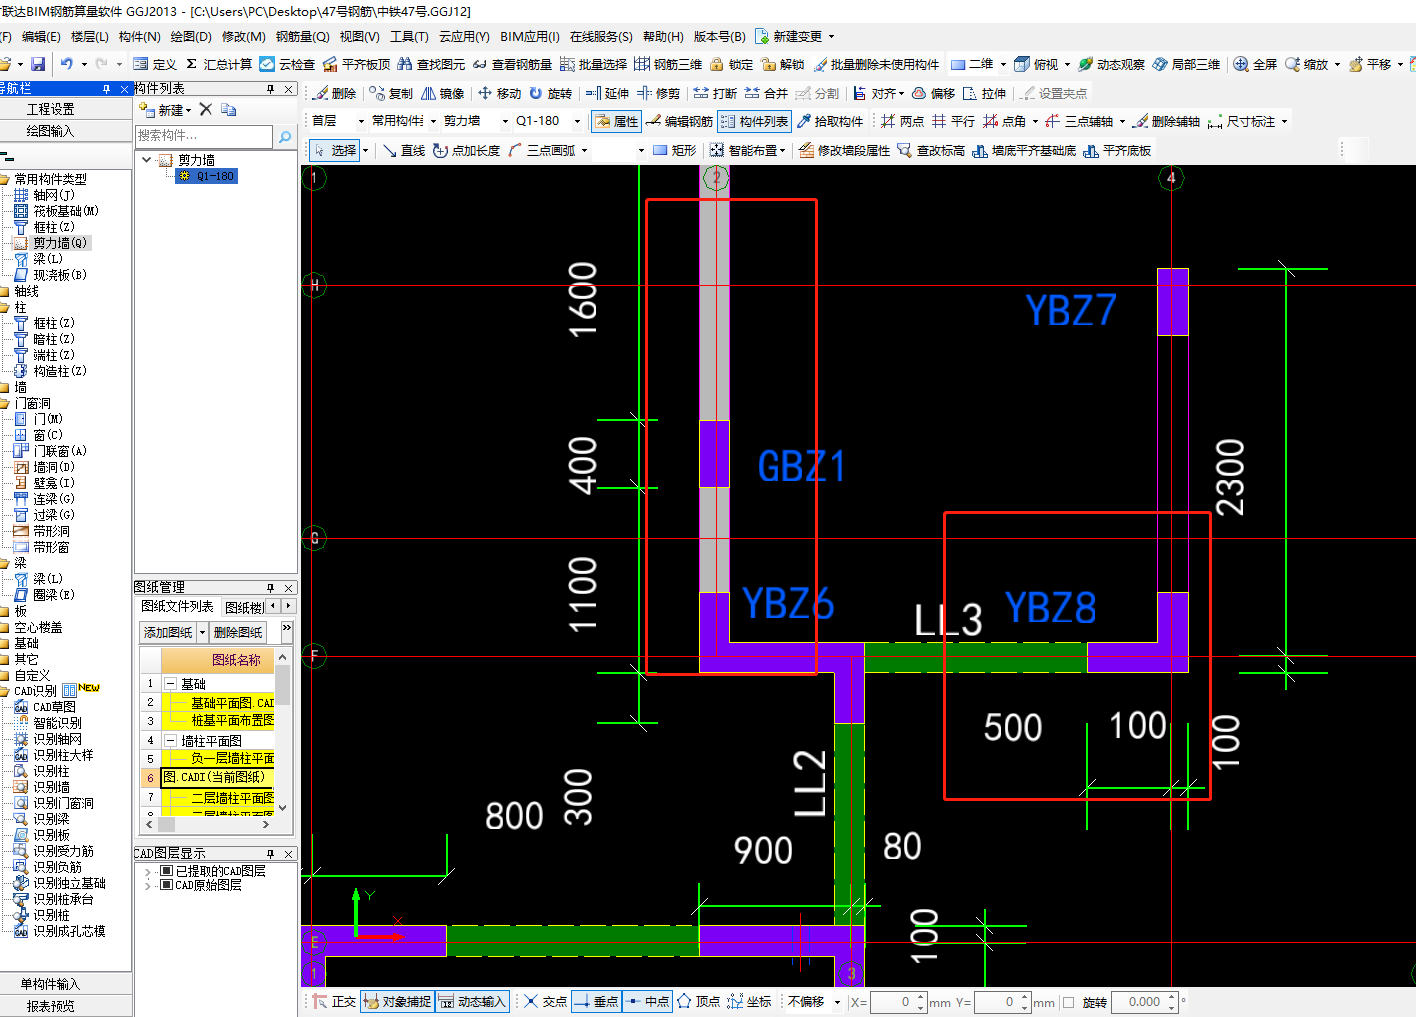Screen dimensions: 1416x1017
Task: Toggle 对象捕捉 object snap
Action: pyautogui.click(x=397, y=1001)
